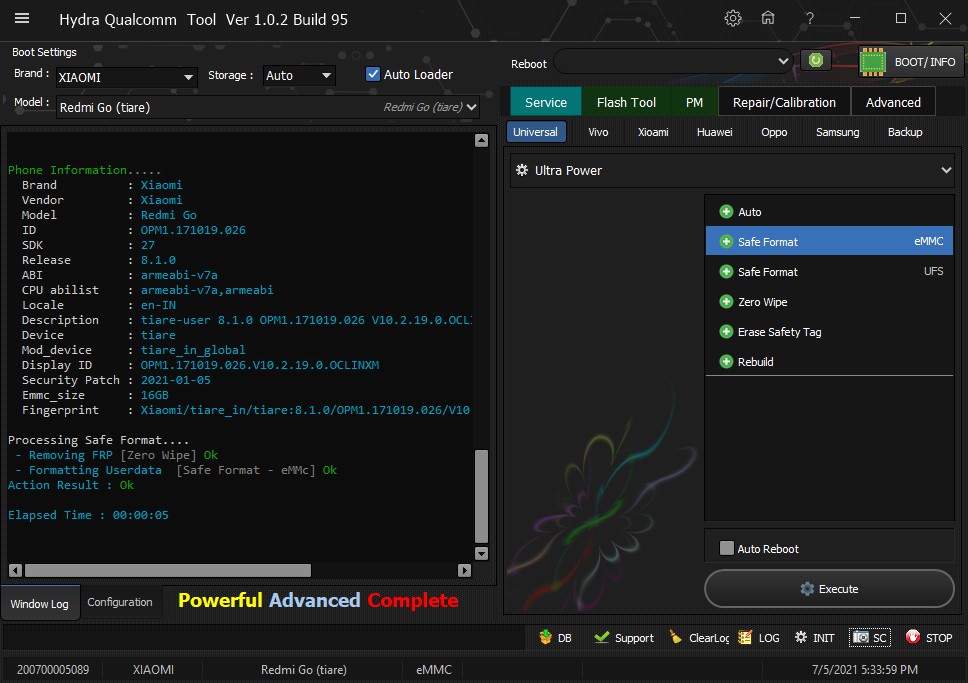
Task: Click the INIT gear icon
Action: 801,637
